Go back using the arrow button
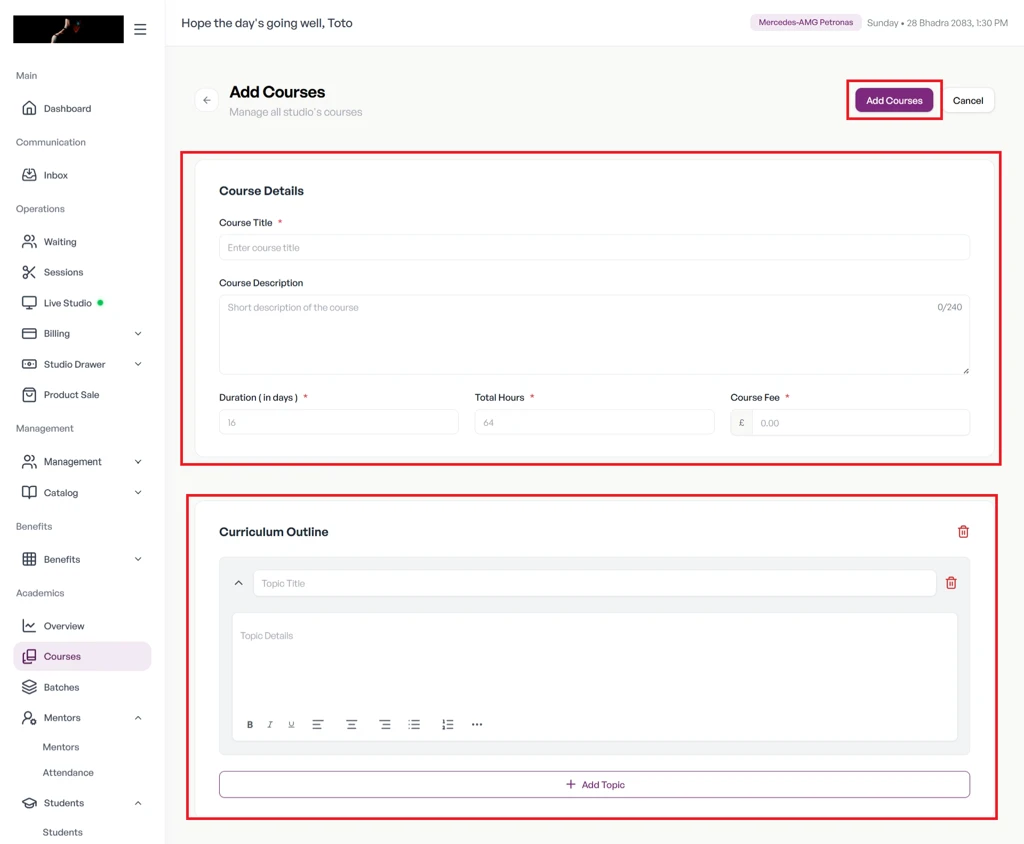This screenshot has height=844, width=1024. pos(207,100)
